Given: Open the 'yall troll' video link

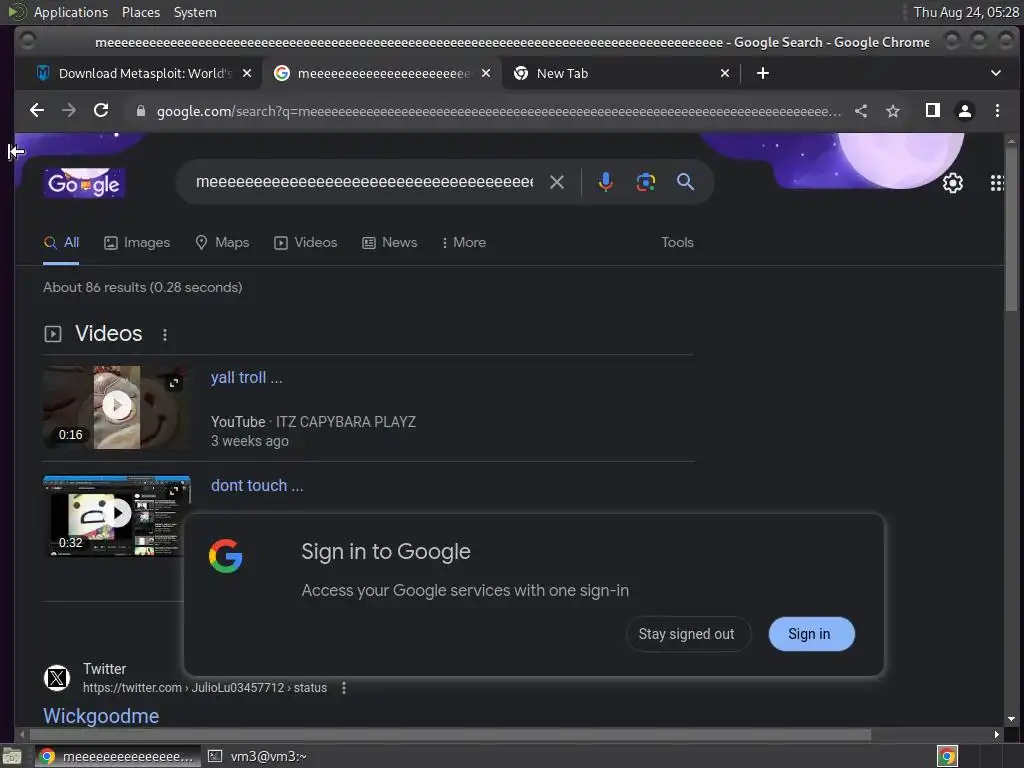Looking at the screenshot, I should pyautogui.click(x=246, y=377).
